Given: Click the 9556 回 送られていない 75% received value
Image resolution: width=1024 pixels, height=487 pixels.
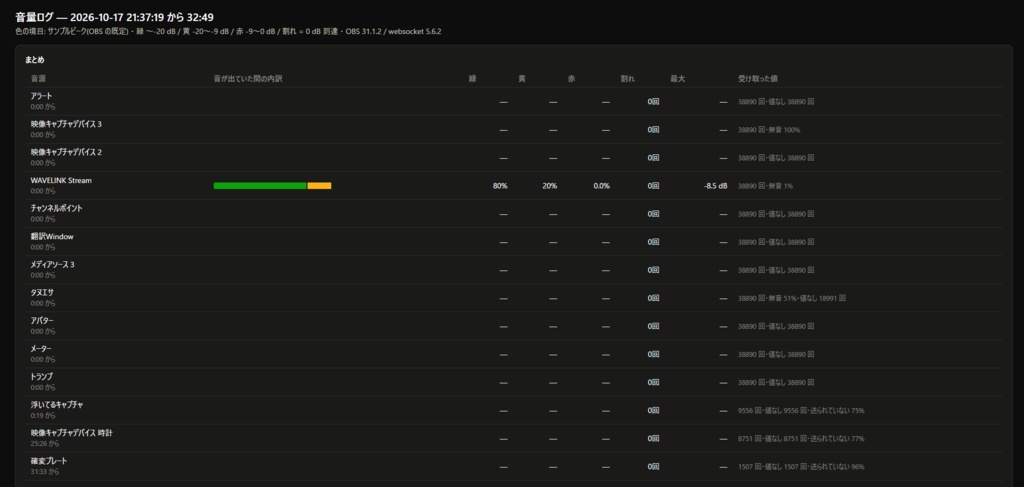Looking at the screenshot, I should click(x=801, y=411).
